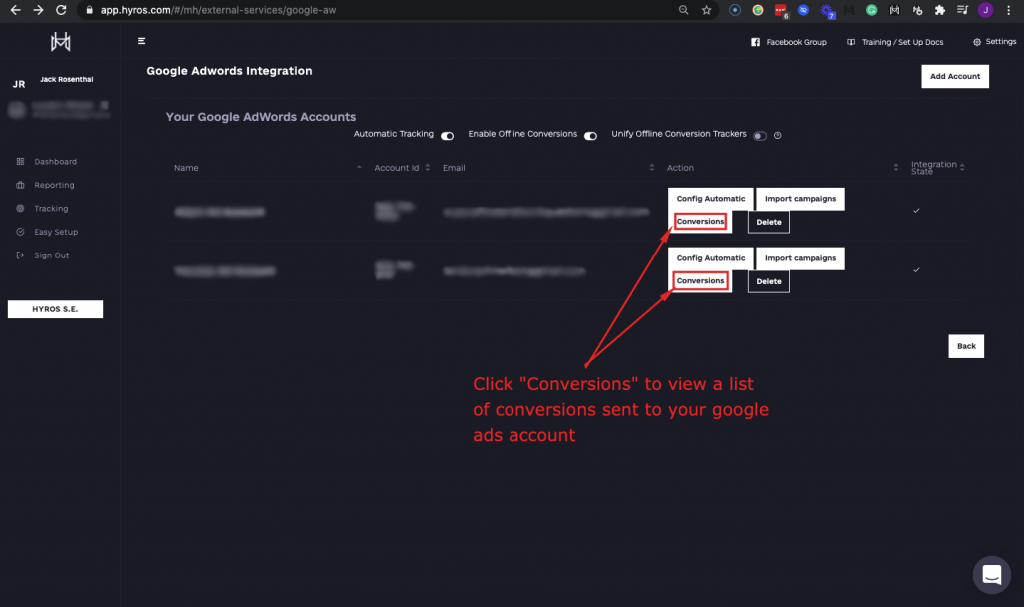Turn on Unify Offline Conversion Trackers
The height and width of the screenshot is (607, 1024).
tap(760, 136)
